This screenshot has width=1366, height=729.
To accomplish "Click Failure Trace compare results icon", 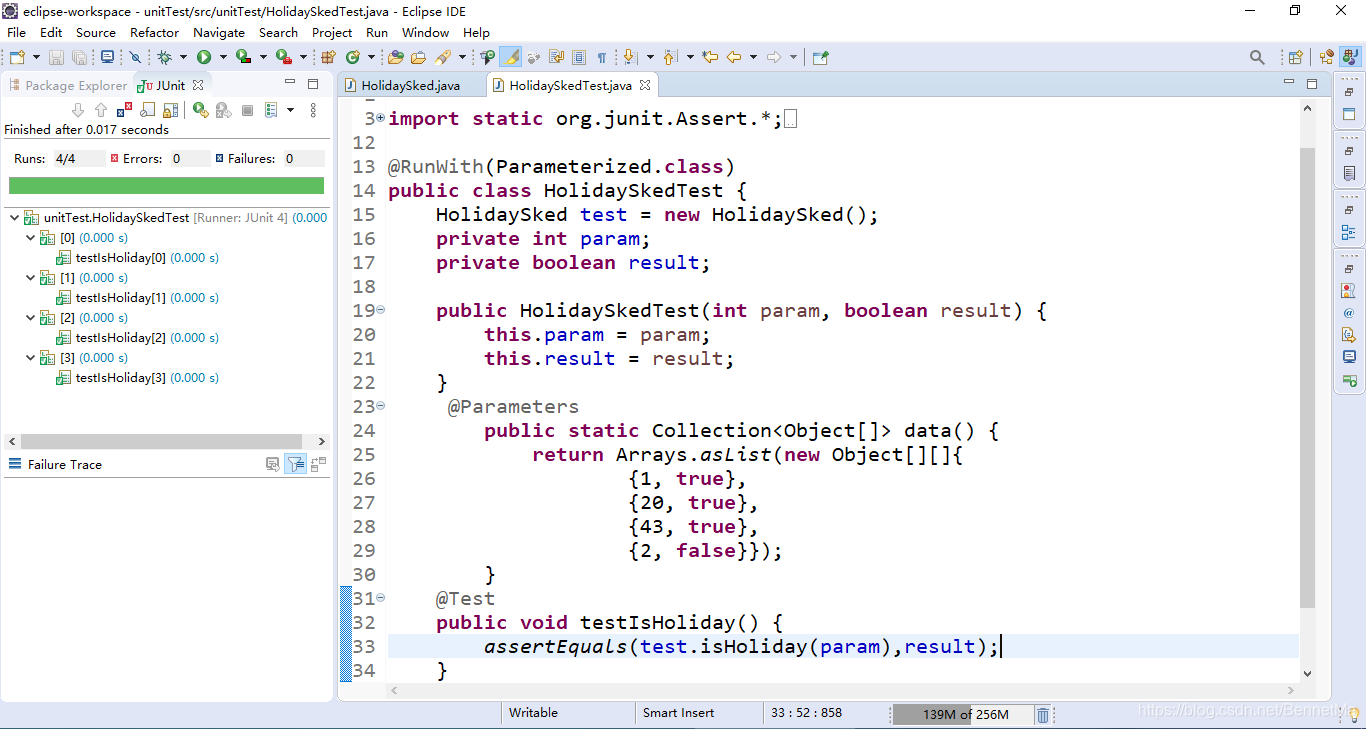I will (318, 464).
